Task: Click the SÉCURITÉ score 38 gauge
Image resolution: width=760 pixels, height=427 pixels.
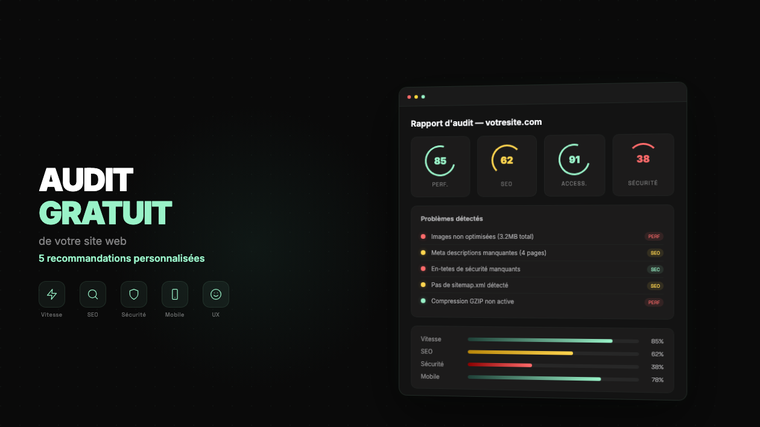Action: click(x=643, y=165)
